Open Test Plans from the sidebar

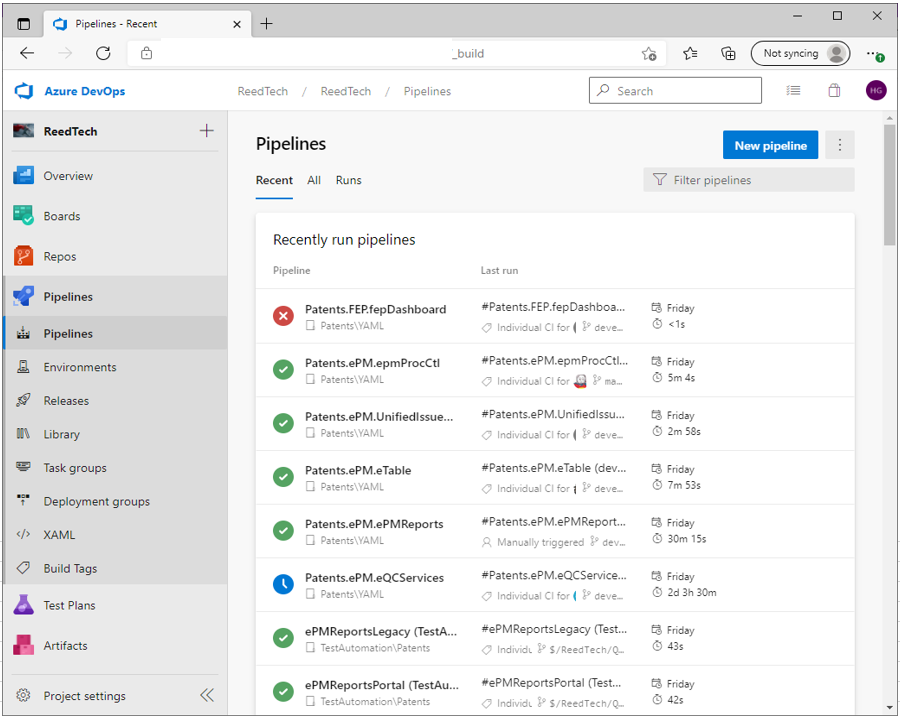point(69,605)
